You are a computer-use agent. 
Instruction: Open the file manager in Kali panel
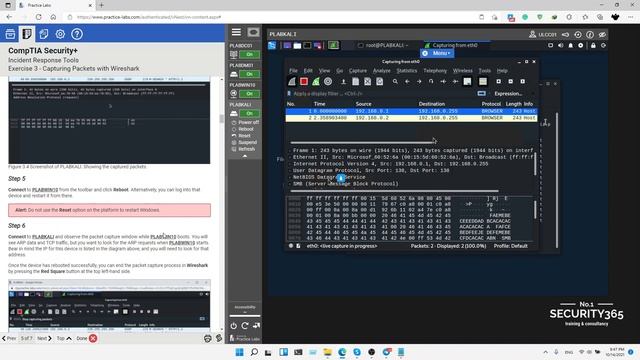tap(297, 45)
